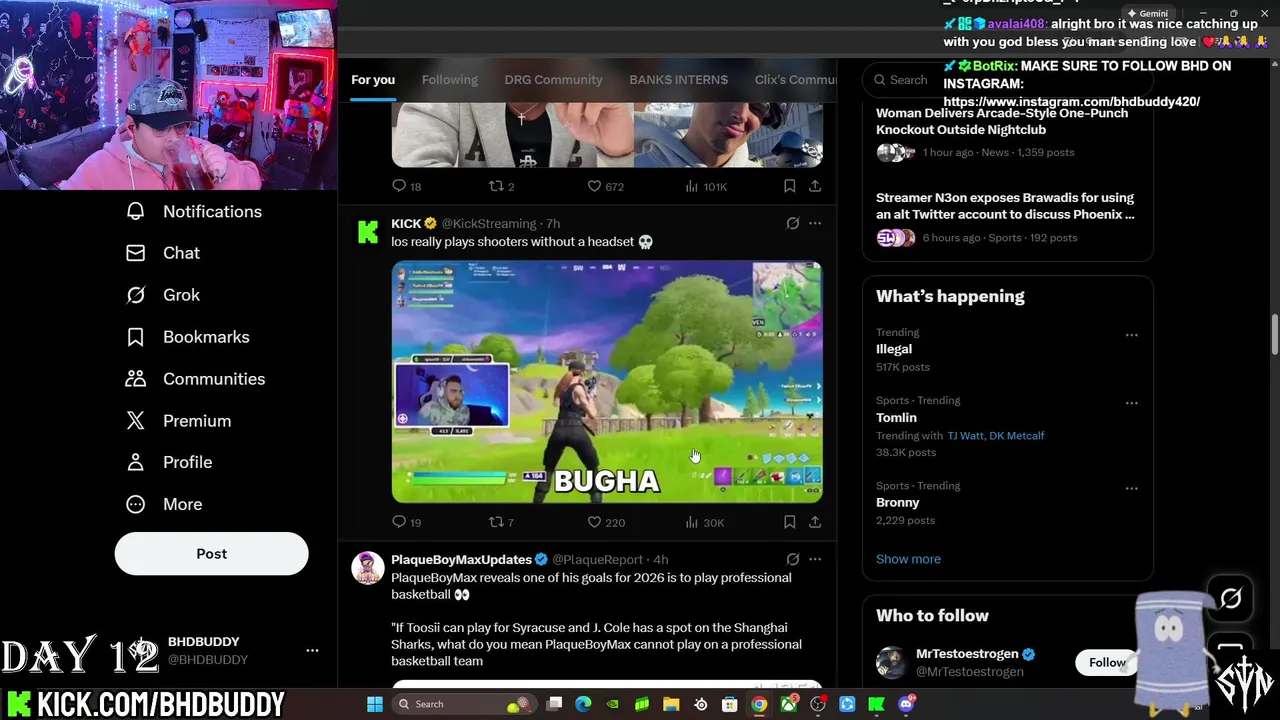Open Grok from the sidebar
The width and height of the screenshot is (1280, 720).
162,295
